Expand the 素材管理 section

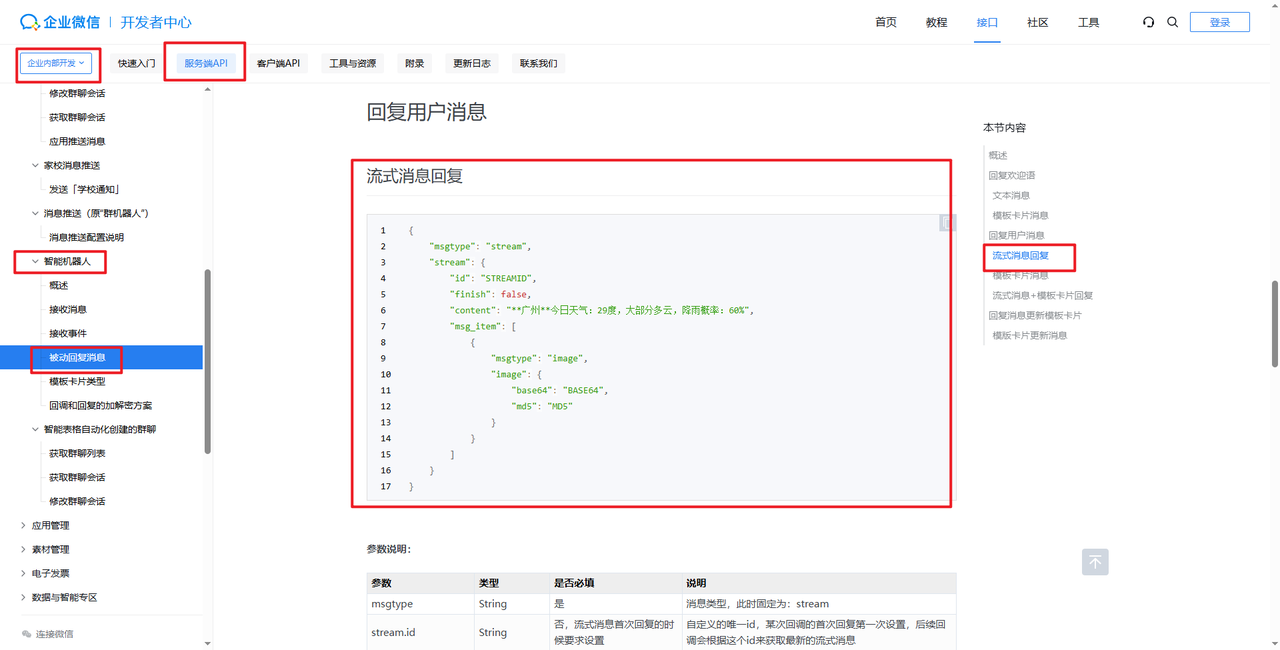tap(24, 549)
